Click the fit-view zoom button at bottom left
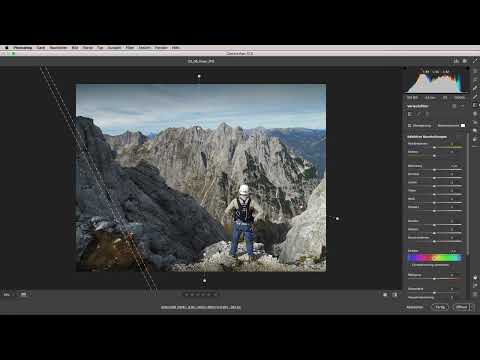480x360 pixels. tap(23, 295)
